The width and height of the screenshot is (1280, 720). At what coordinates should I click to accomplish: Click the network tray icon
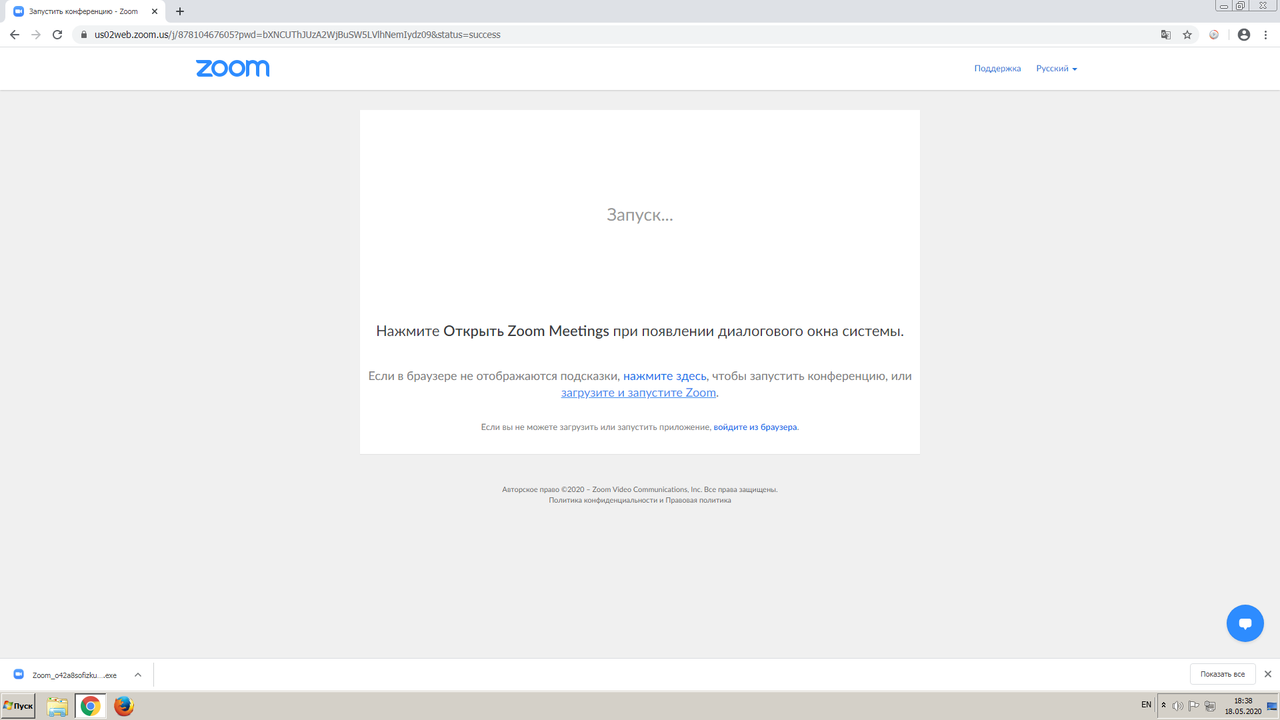click(x=1210, y=706)
